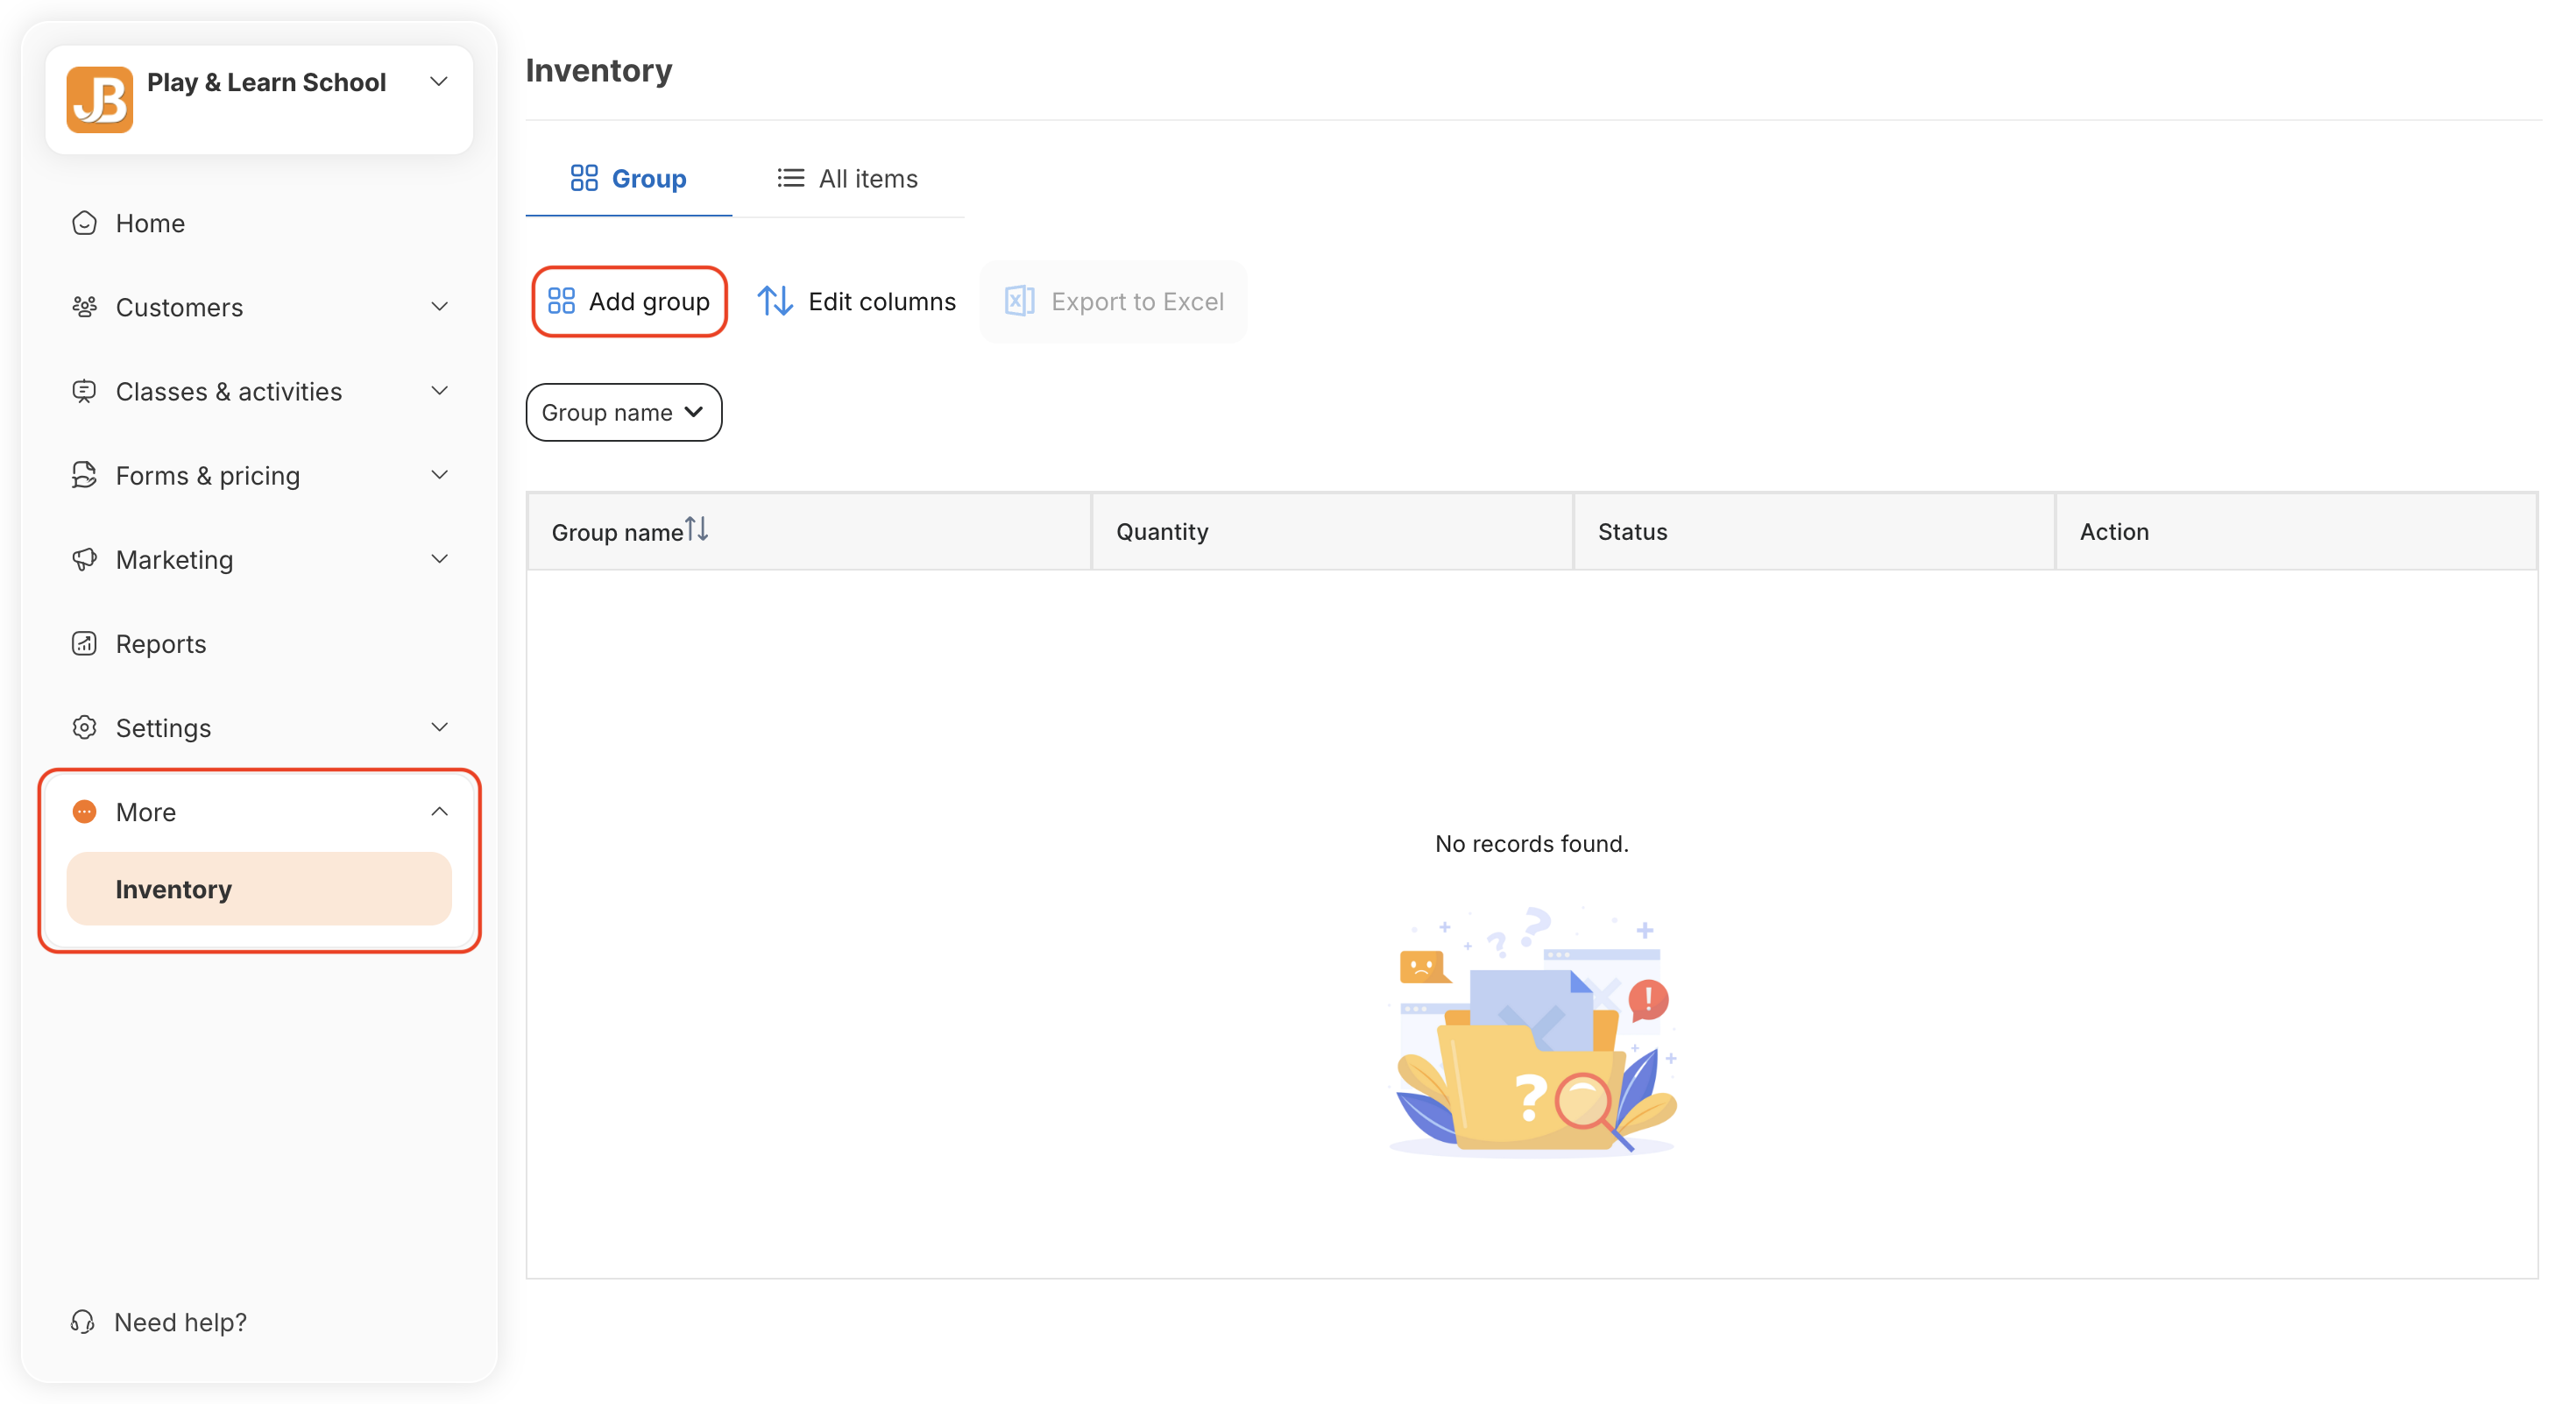Click the JB school logo icon
Viewport: 2576px width, 1404px height.
(99, 99)
